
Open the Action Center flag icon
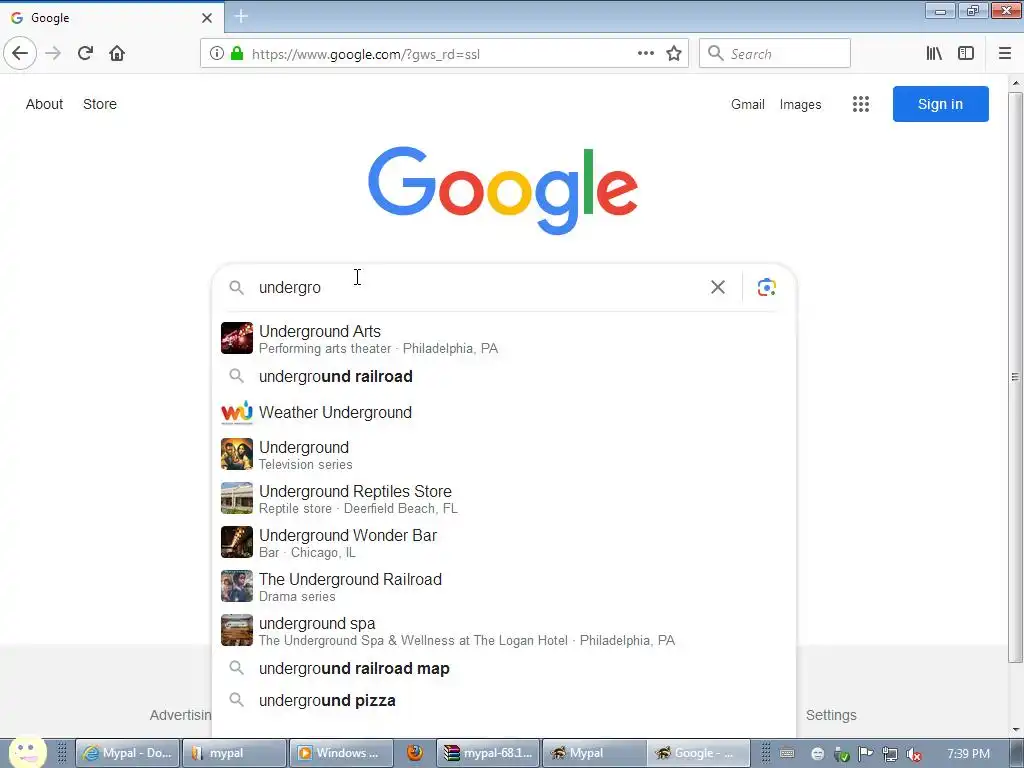[865, 754]
